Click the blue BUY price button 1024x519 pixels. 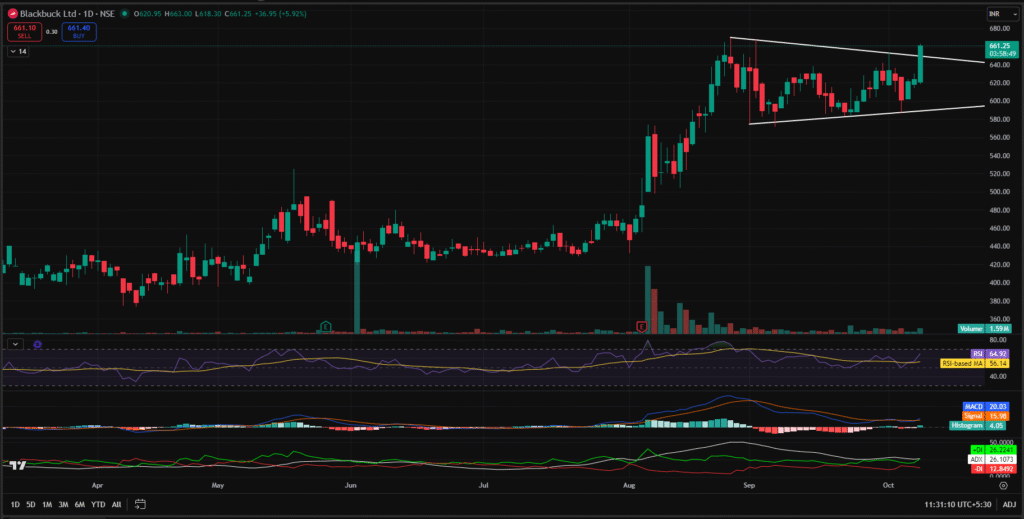click(x=78, y=30)
